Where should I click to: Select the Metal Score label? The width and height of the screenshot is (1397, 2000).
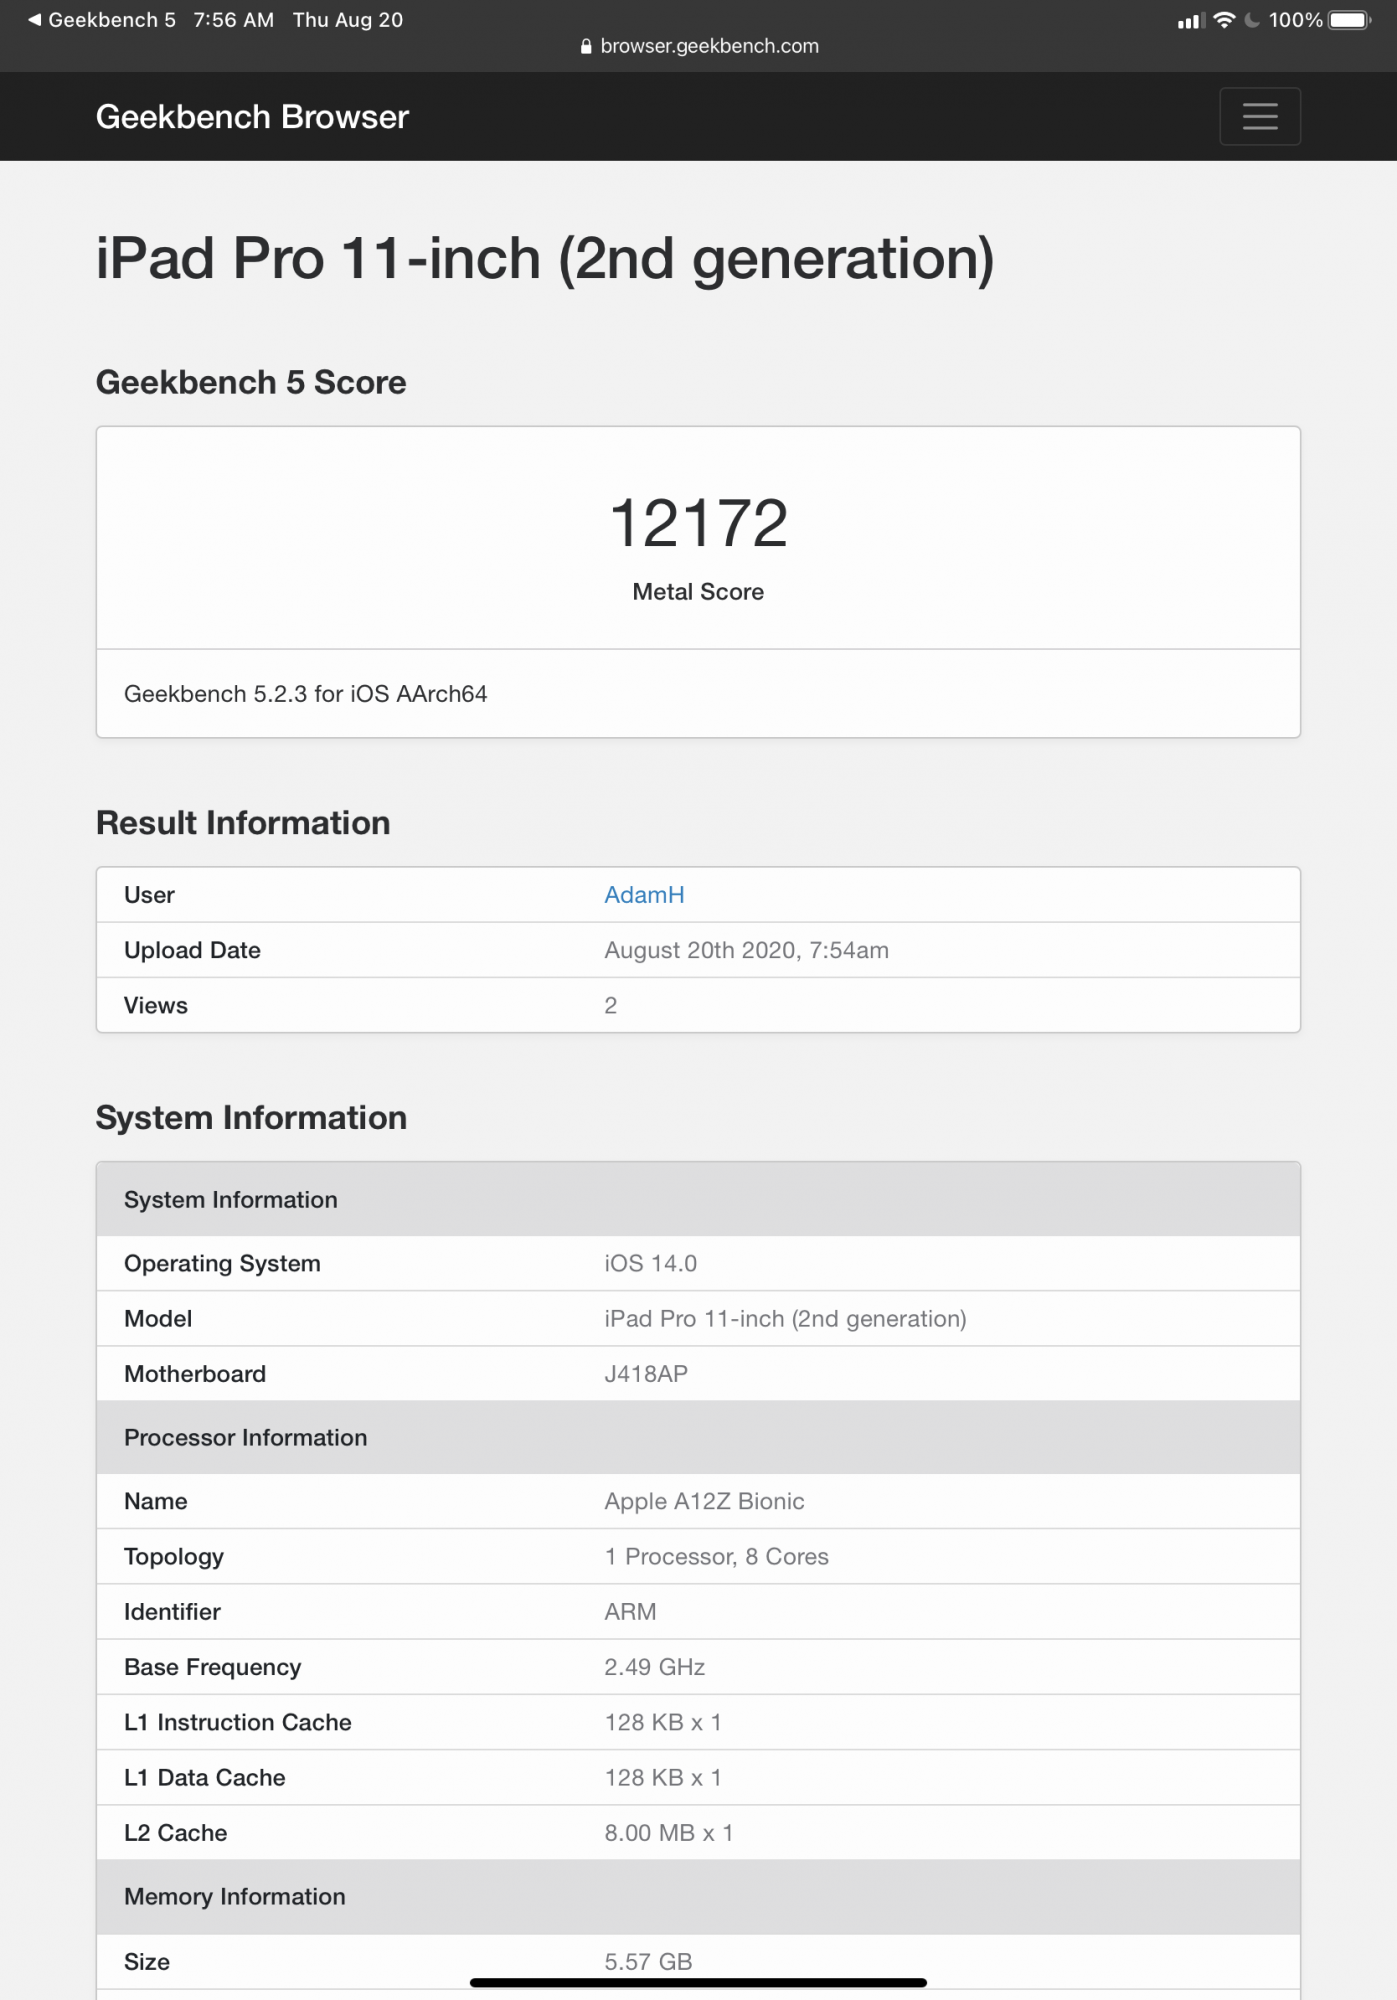point(698,592)
